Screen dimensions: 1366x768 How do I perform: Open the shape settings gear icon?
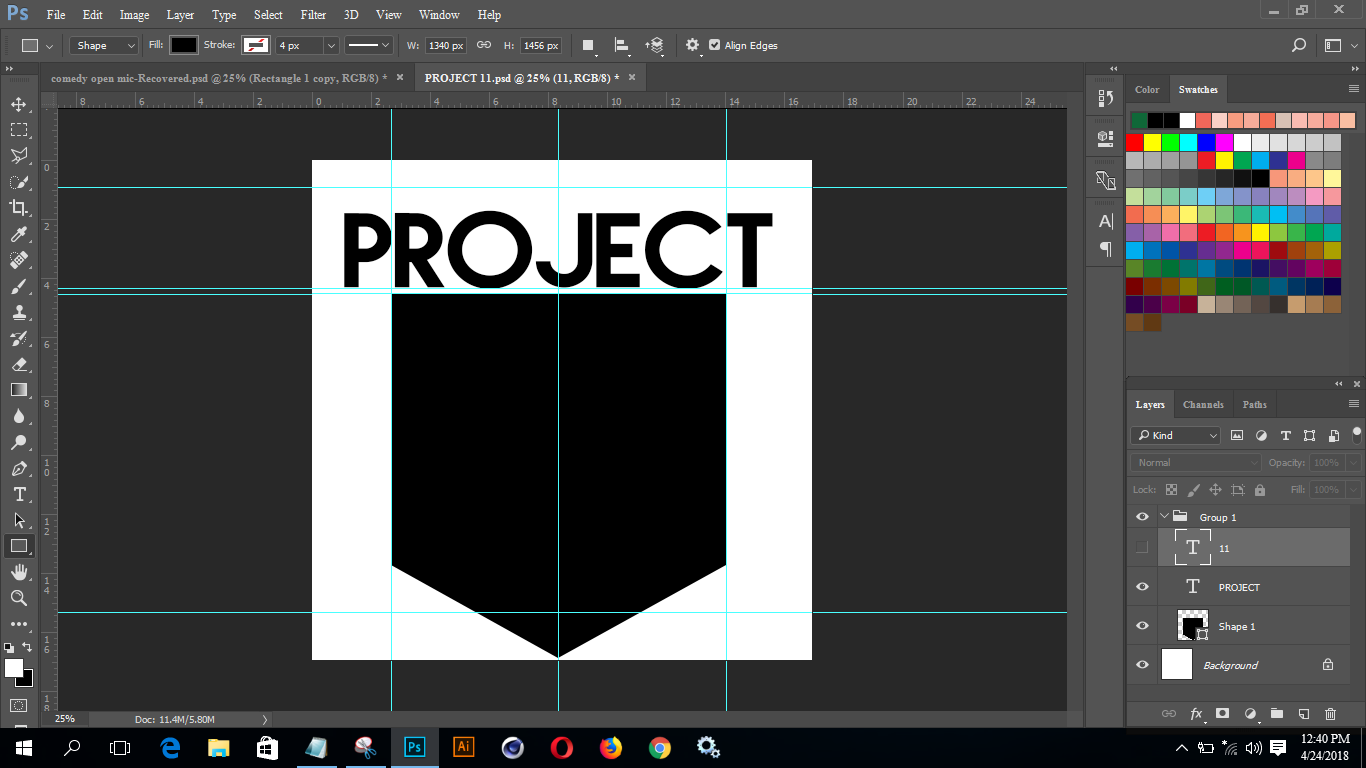point(693,45)
